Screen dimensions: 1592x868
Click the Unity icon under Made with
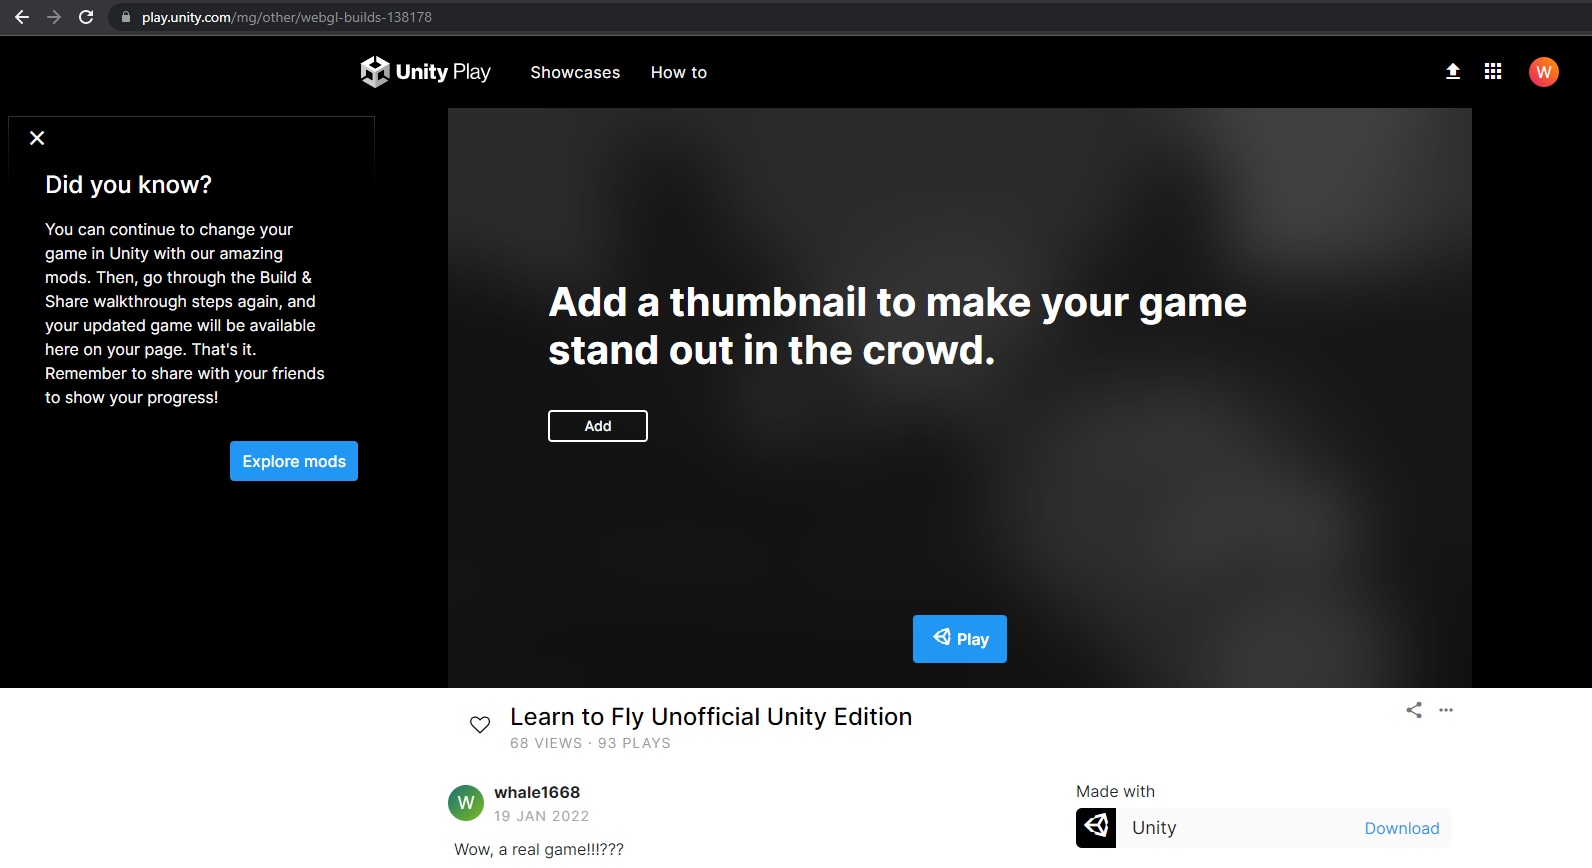pos(1096,827)
